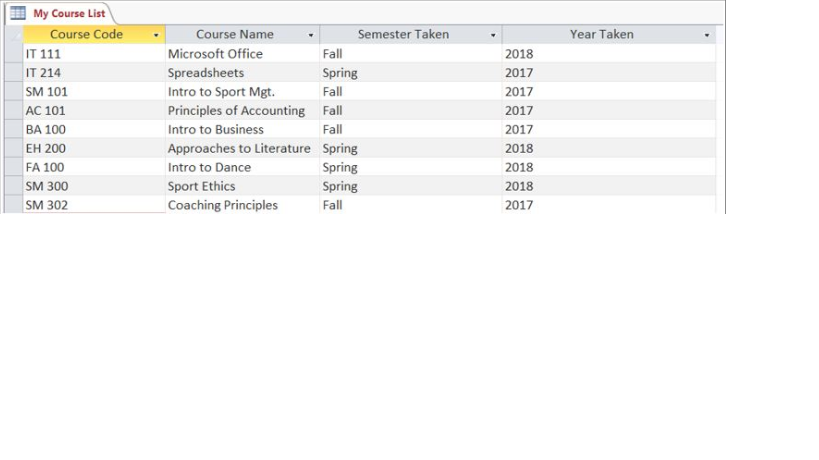Click the row selector beside SM 300
Screen dimensions: 819x460
13,187
